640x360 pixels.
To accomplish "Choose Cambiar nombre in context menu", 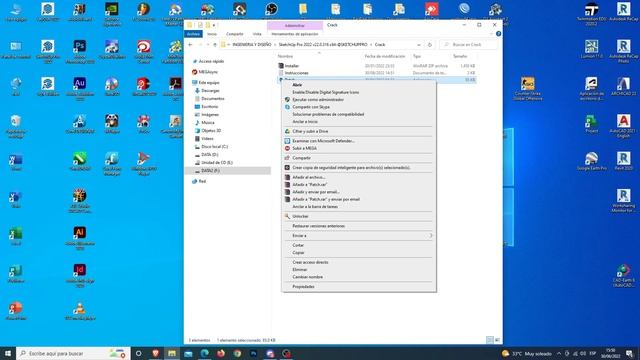I will pos(359,277).
